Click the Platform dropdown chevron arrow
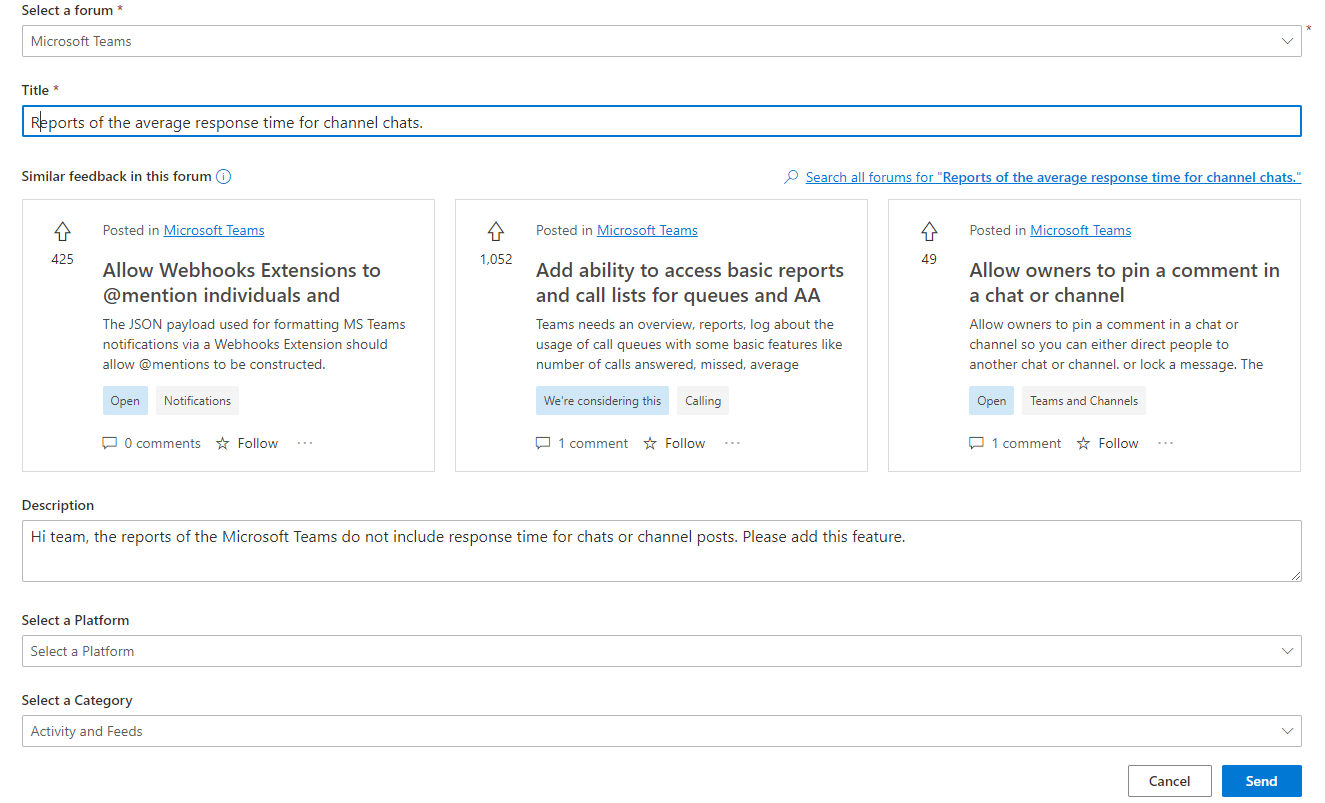 [1287, 651]
